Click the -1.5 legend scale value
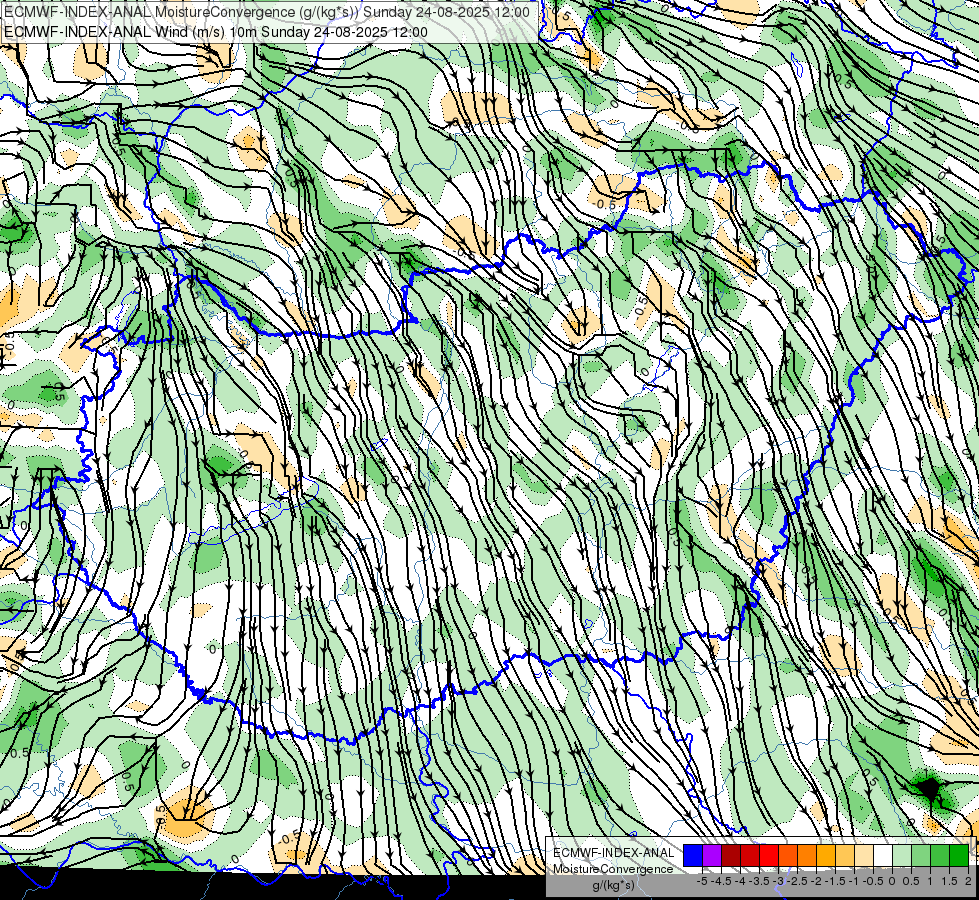 (835, 881)
